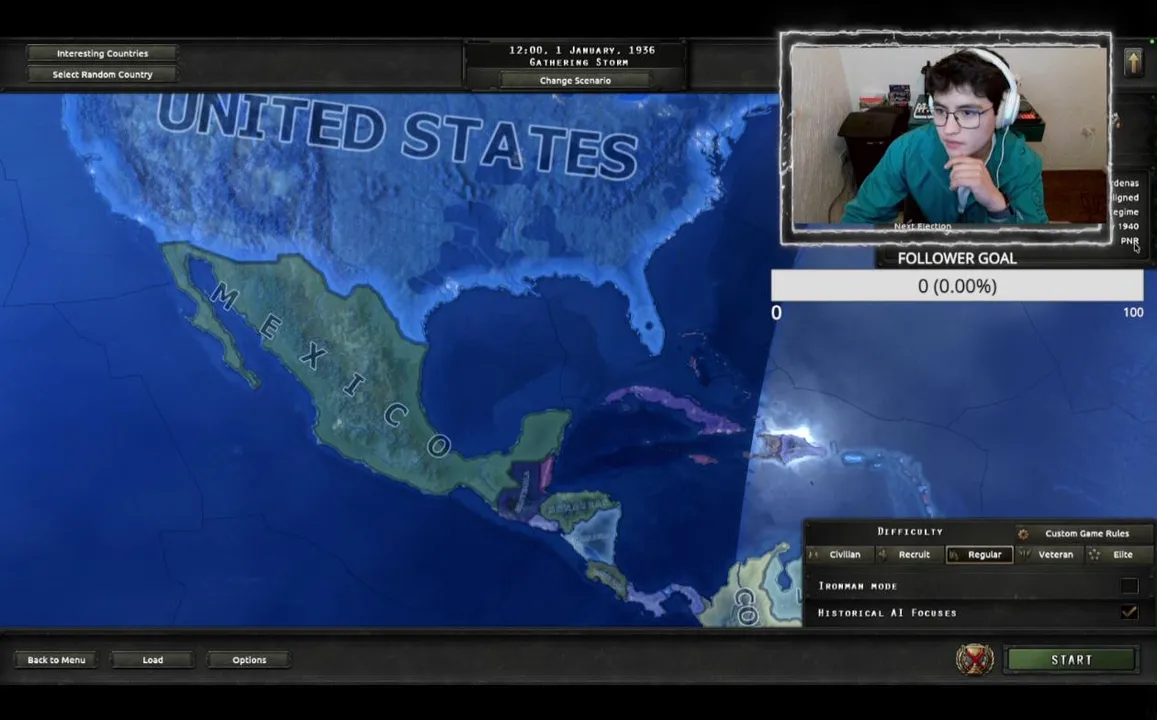Screen dimensions: 1157x720
Task: Select the United States on the map
Action: point(398,184)
